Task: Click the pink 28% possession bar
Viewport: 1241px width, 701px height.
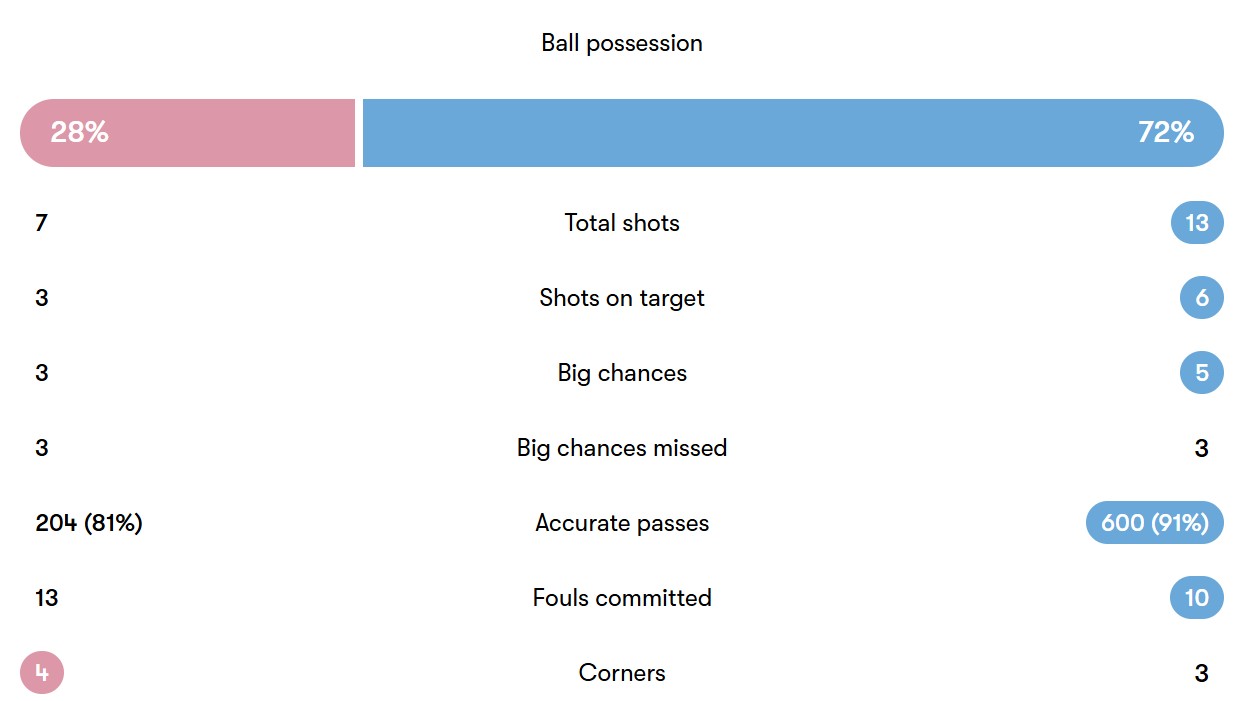Action: (187, 133)
